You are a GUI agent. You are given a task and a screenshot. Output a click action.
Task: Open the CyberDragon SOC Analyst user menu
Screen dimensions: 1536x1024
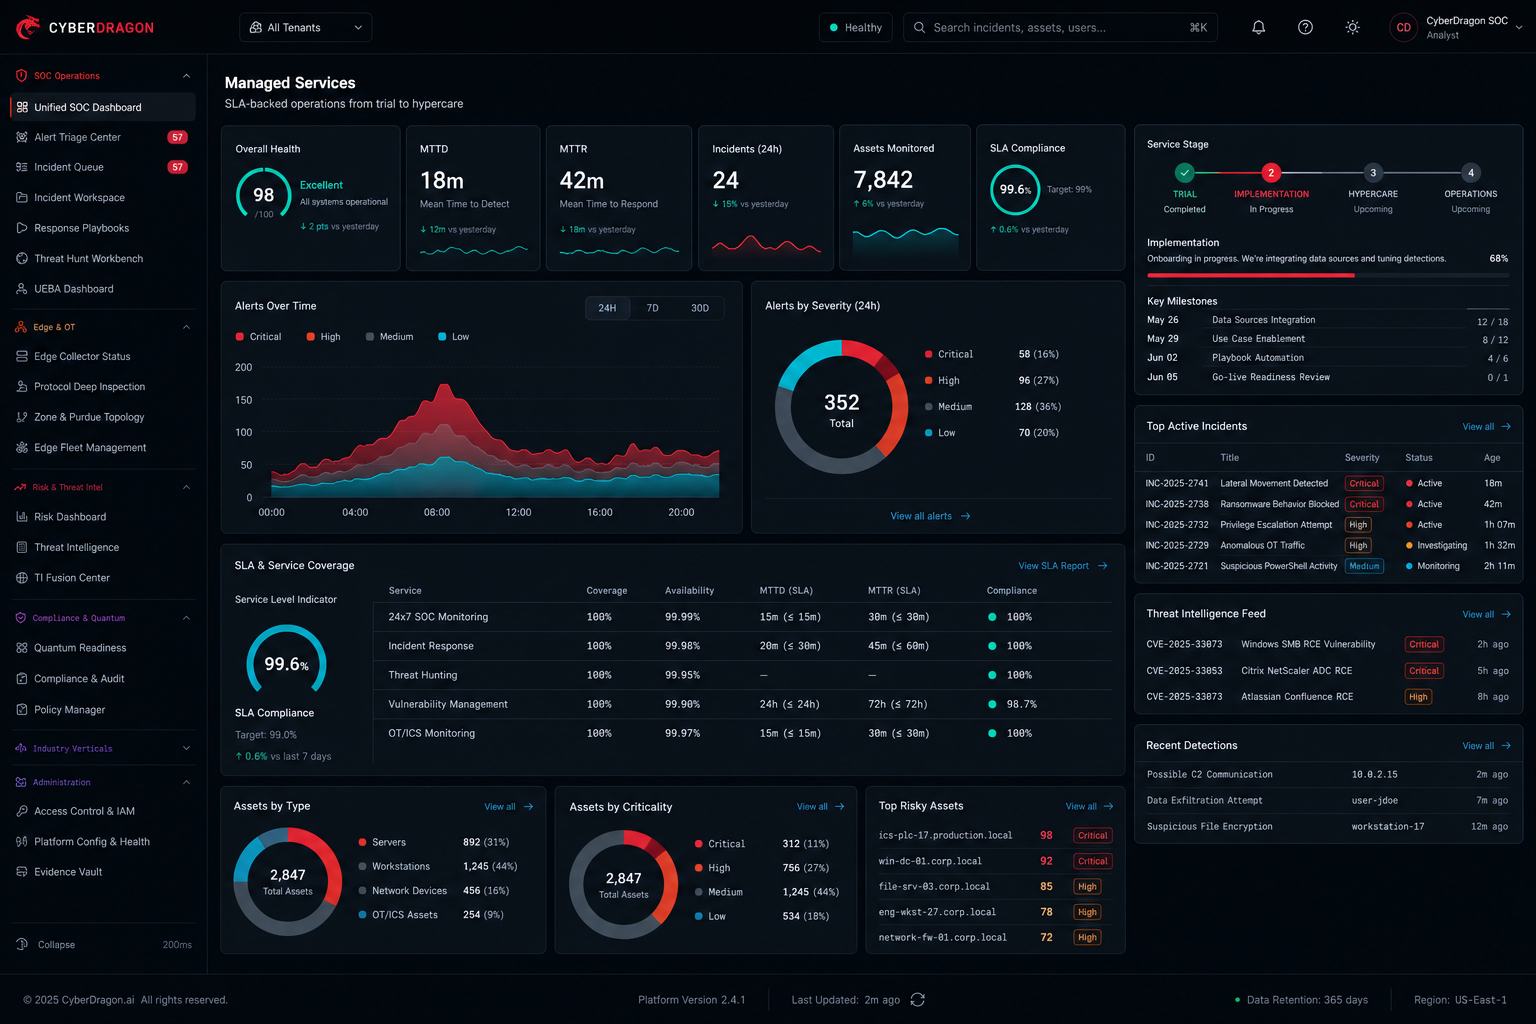click(1456, 27)
